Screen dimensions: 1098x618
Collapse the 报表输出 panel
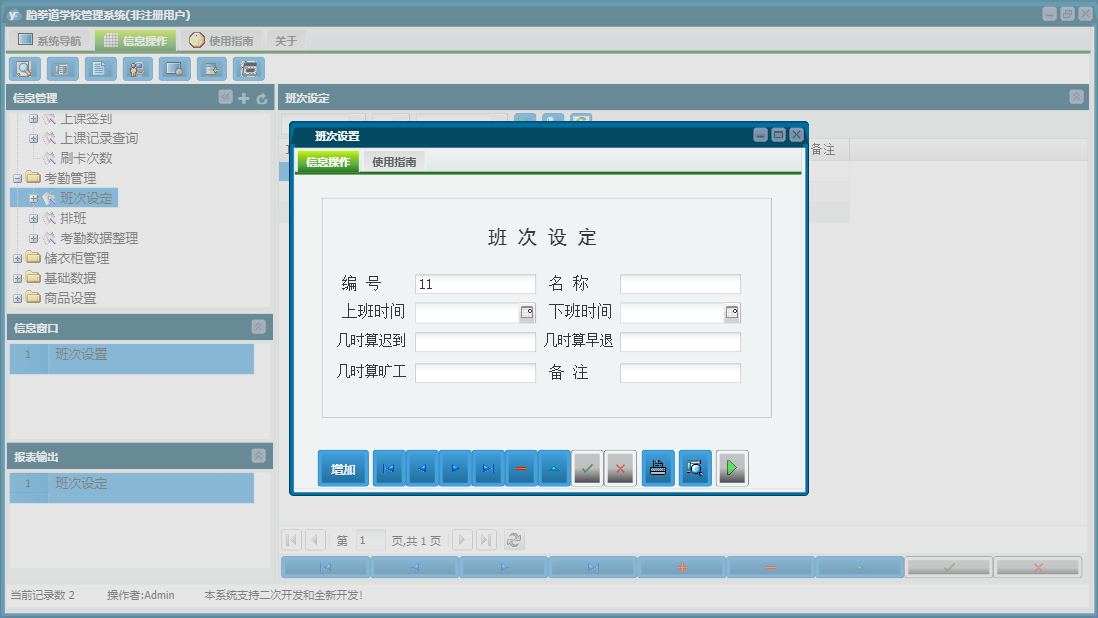pyautogui.click(x=258, y=456)
